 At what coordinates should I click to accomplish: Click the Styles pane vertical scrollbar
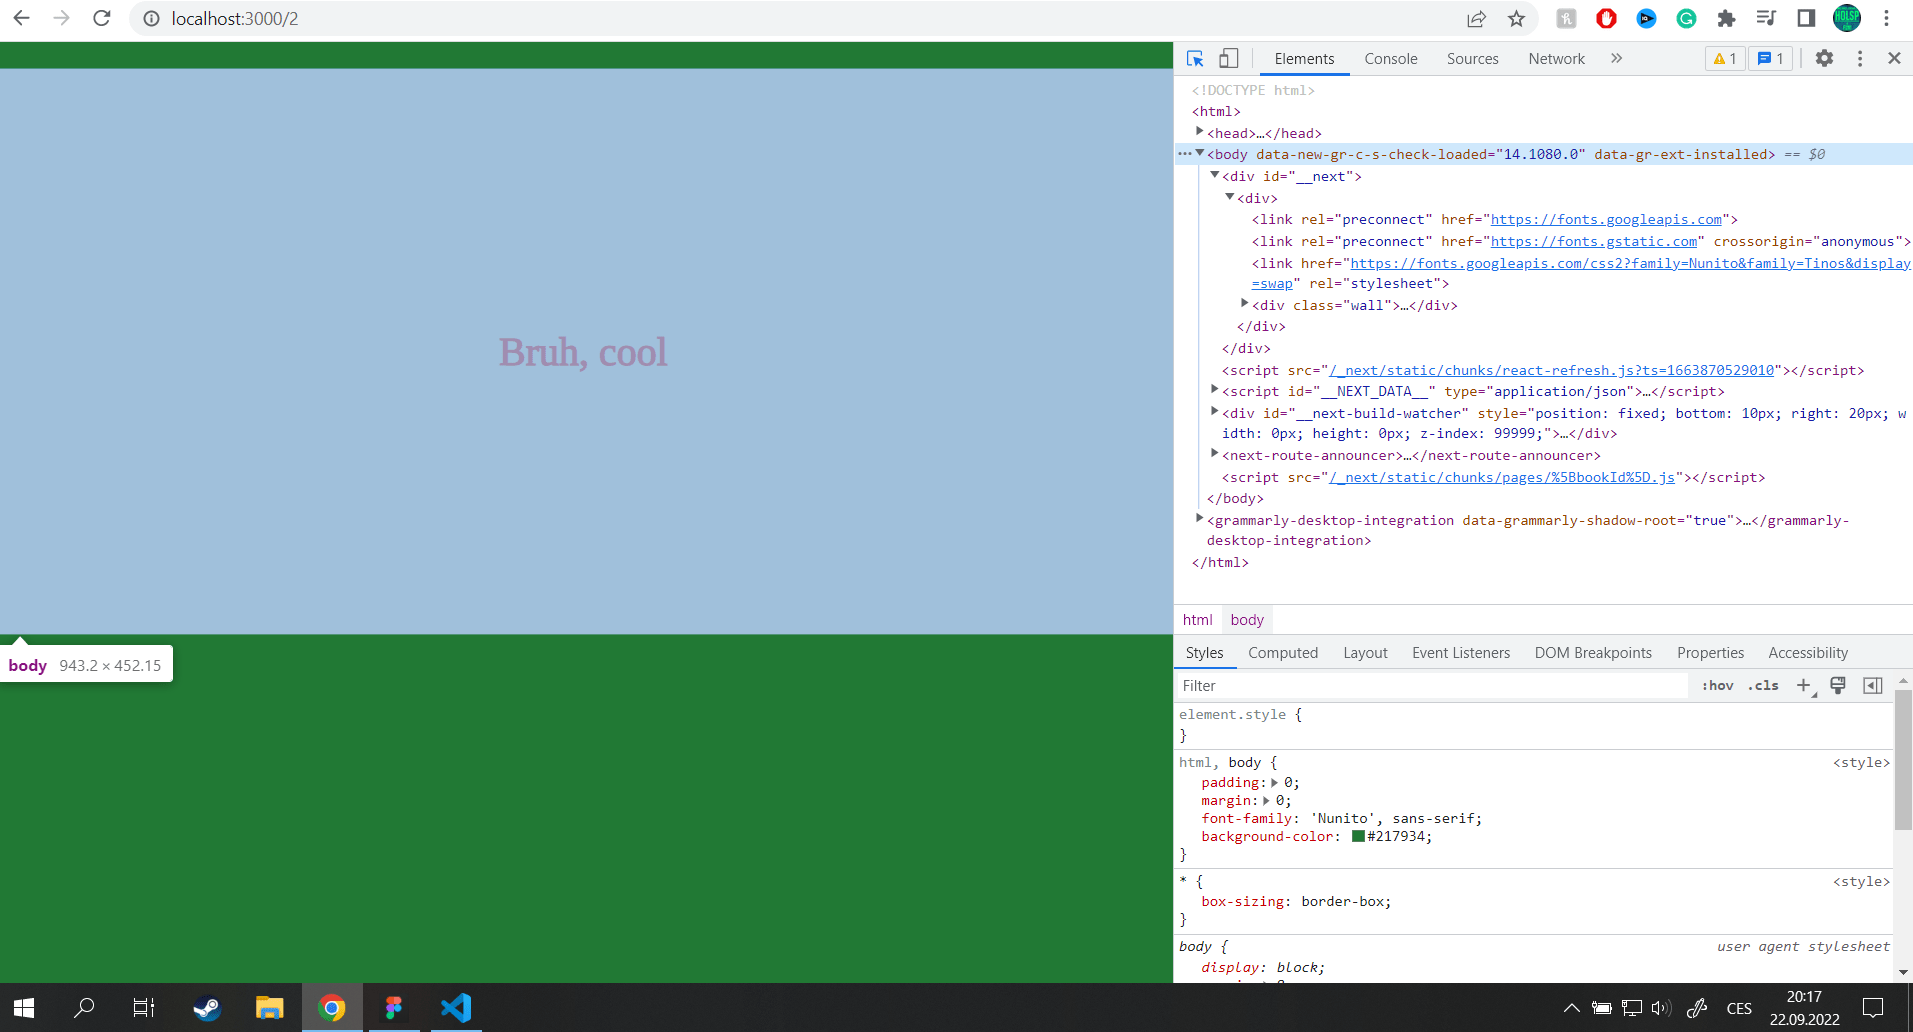[1903, 760]
